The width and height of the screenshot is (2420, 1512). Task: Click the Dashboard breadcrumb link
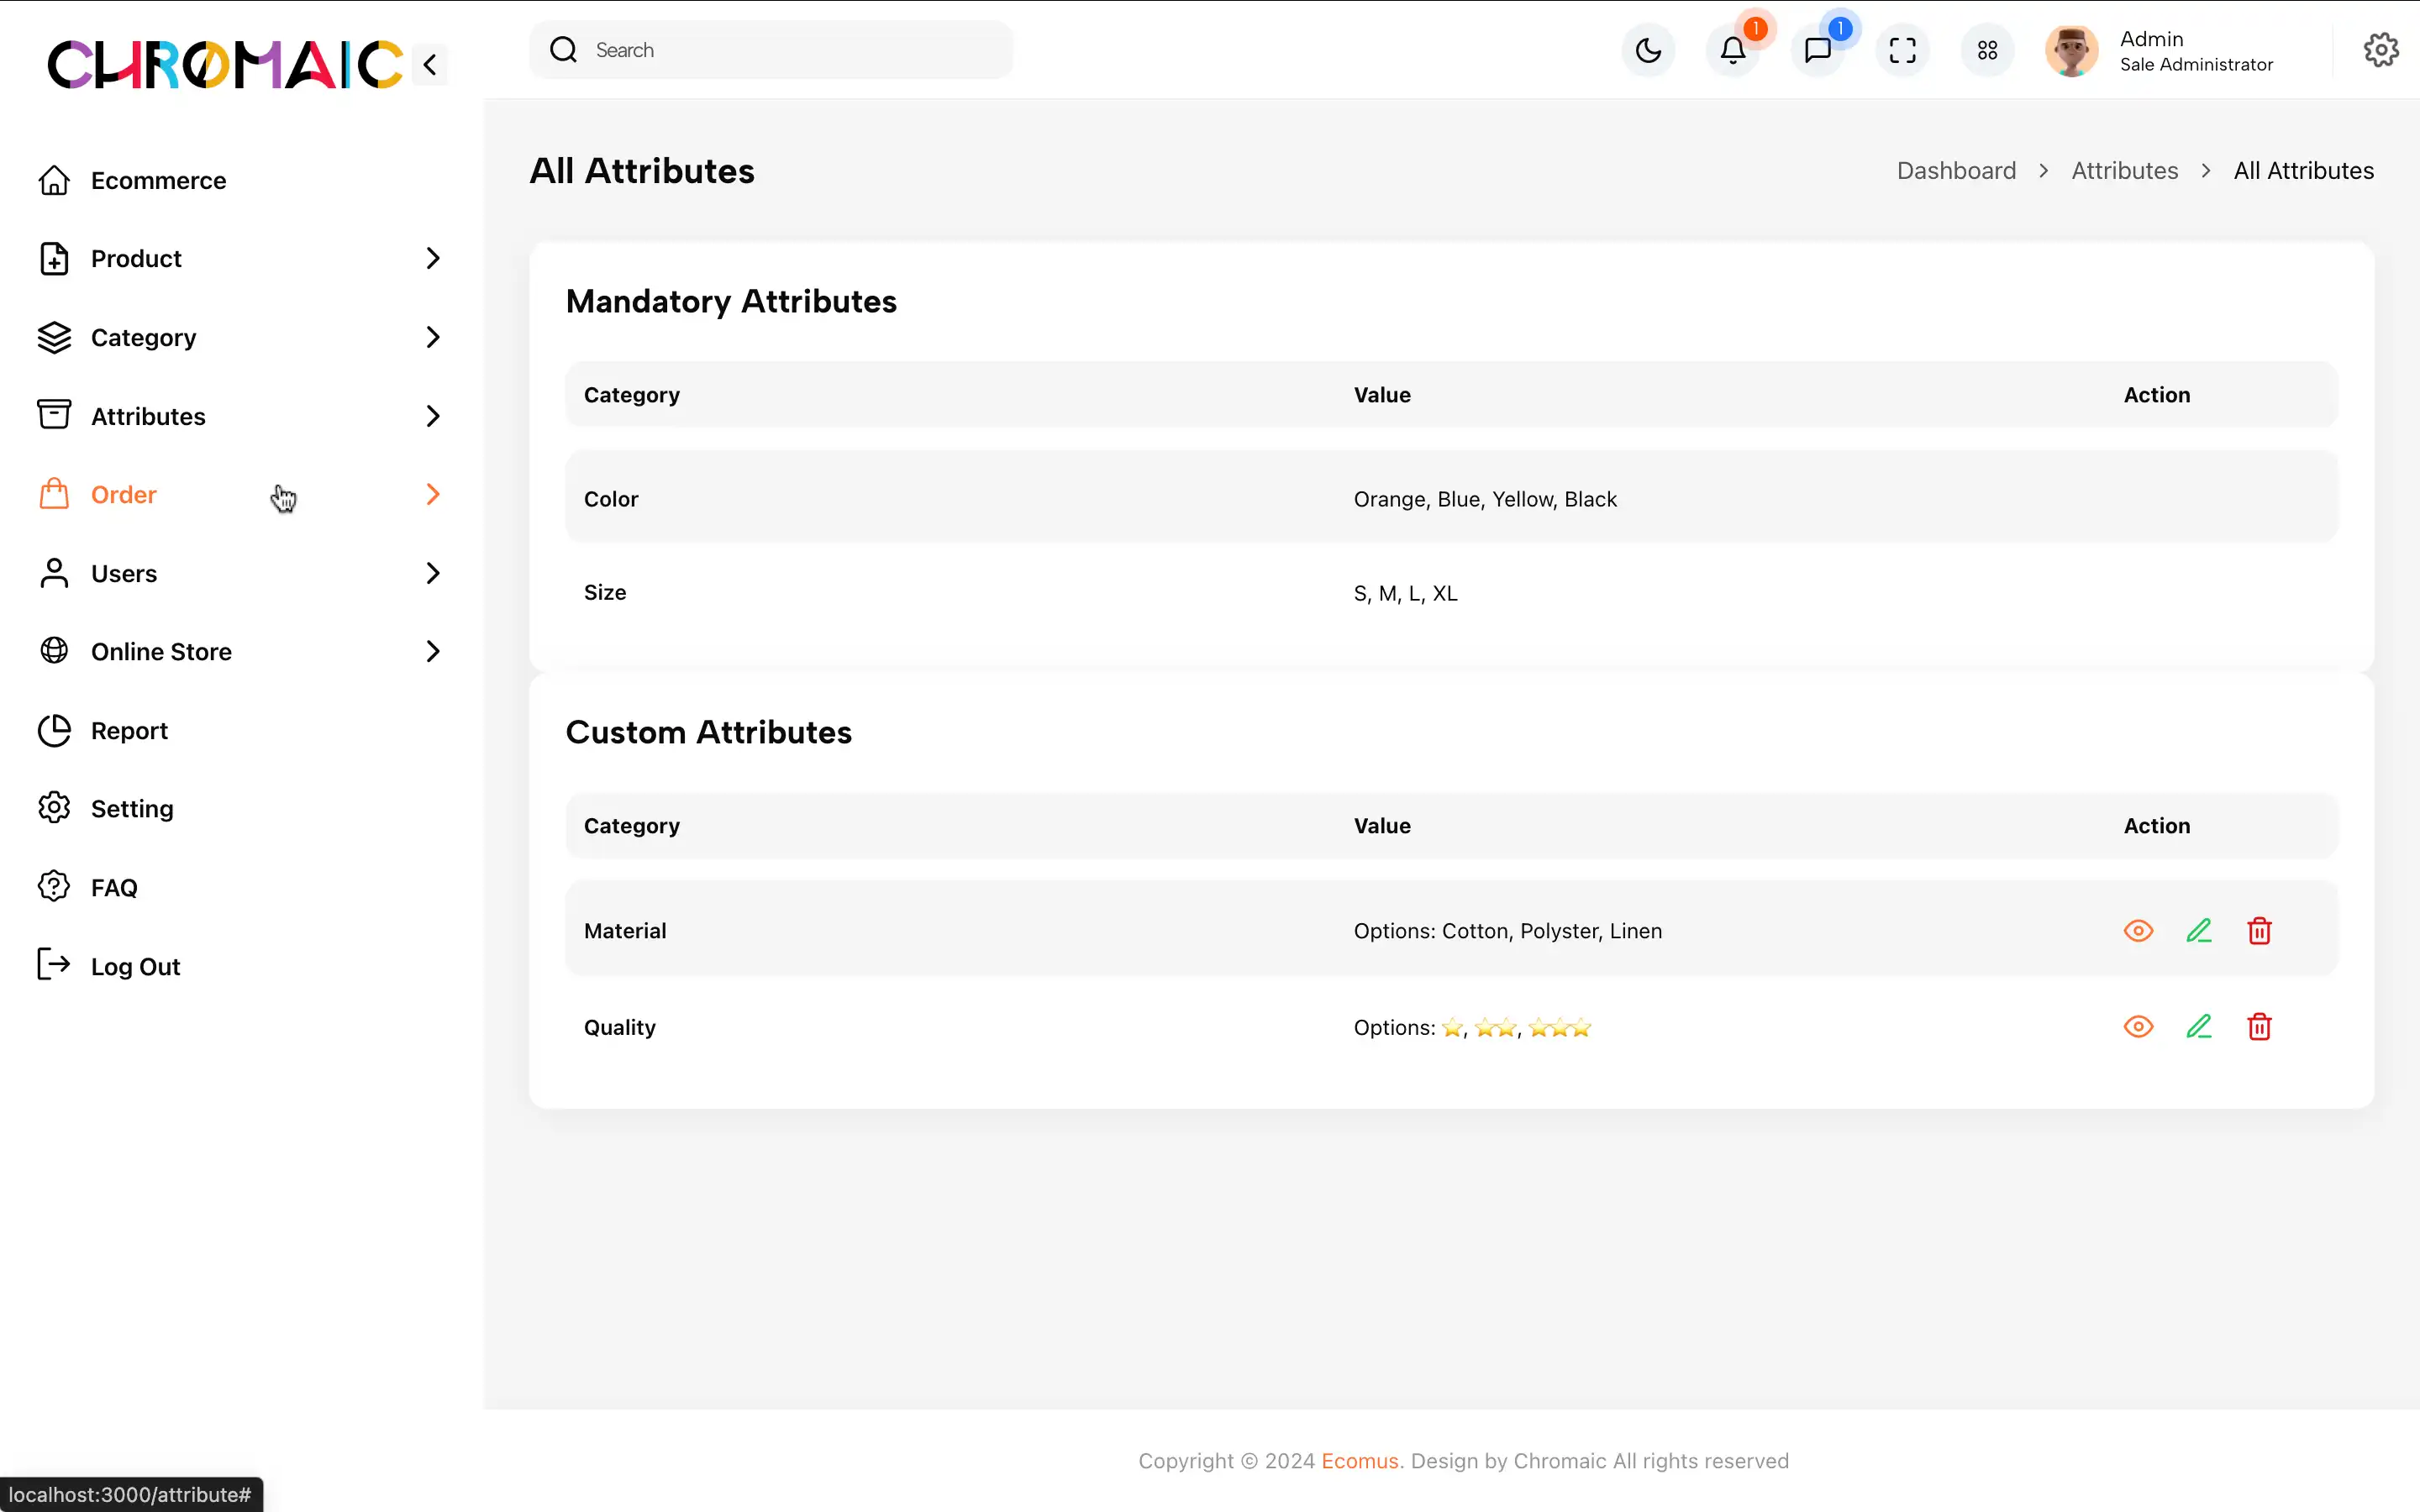[1956, 171]
